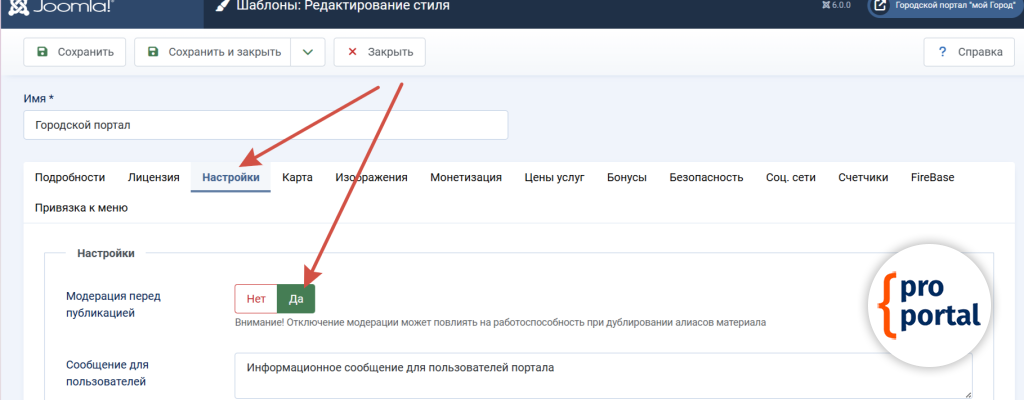The height and width of the screenshot is (400, 1024).
Task: Set moderation toggle to Да
Action: coord(295,299)
